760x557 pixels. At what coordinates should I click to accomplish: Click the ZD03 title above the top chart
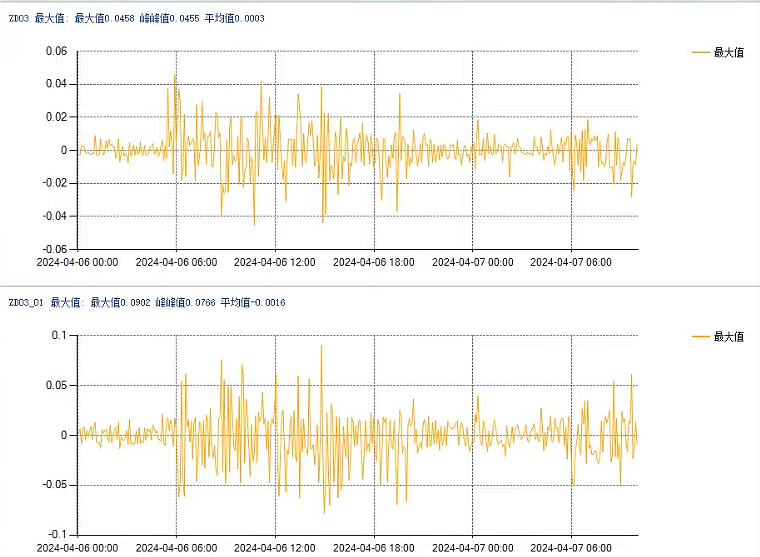coord(18,18)
